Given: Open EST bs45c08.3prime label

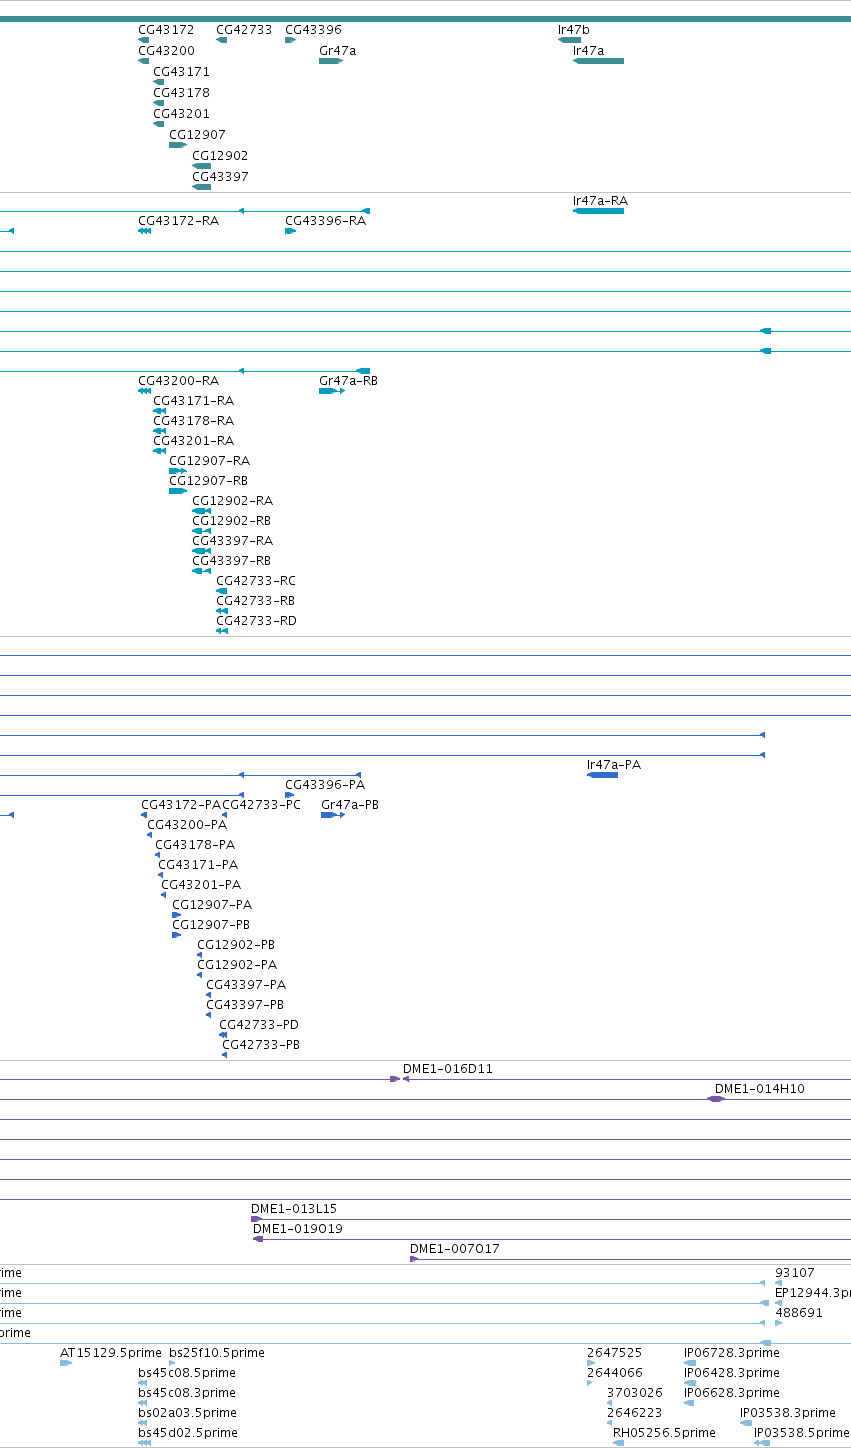Looking at the screenshot, I should coord(187,1393).
